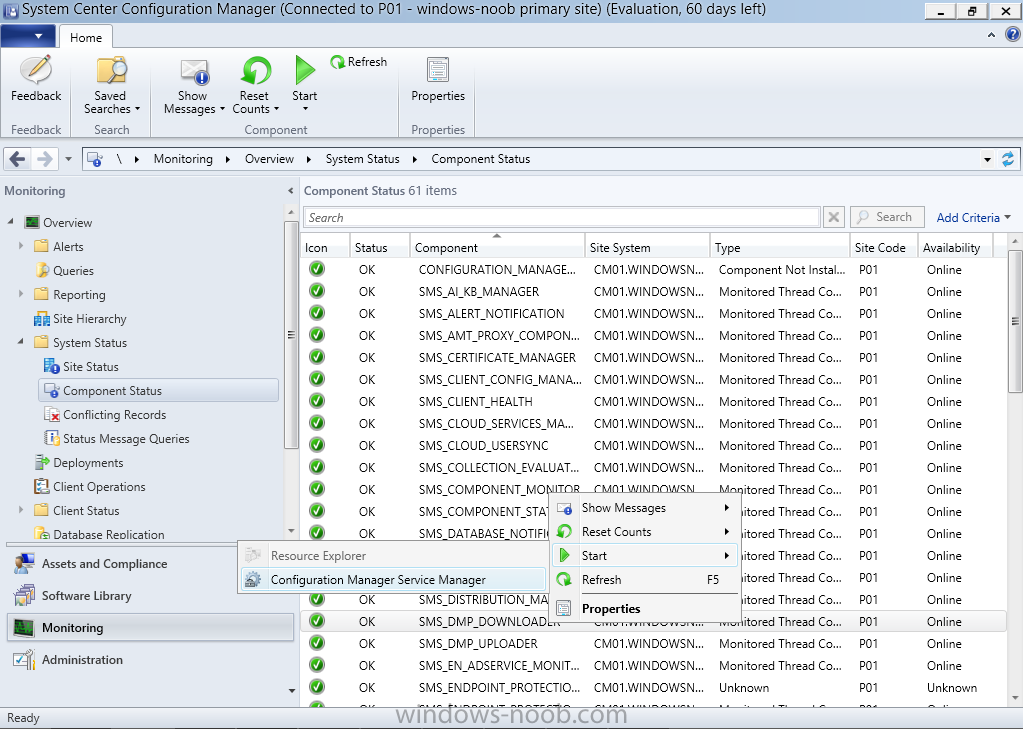This screenshot has height=729, width=1023.
Task: Open Deployments node in tree
Action: 88,463
